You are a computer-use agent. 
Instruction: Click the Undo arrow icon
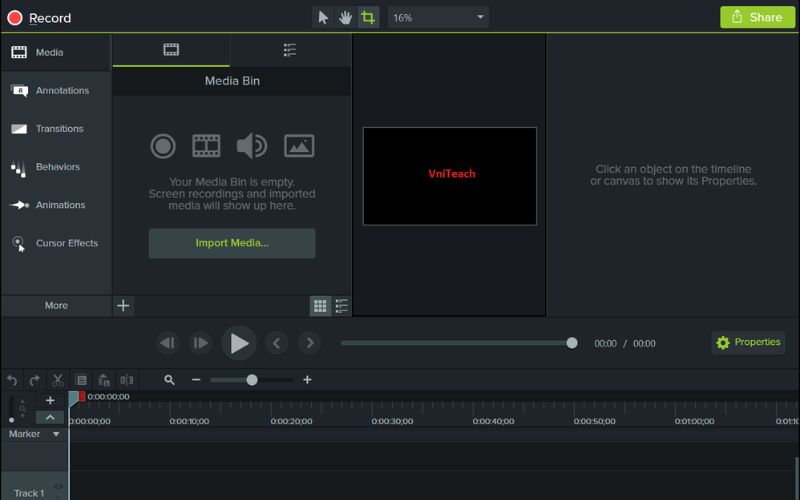(x=12, y=380)
